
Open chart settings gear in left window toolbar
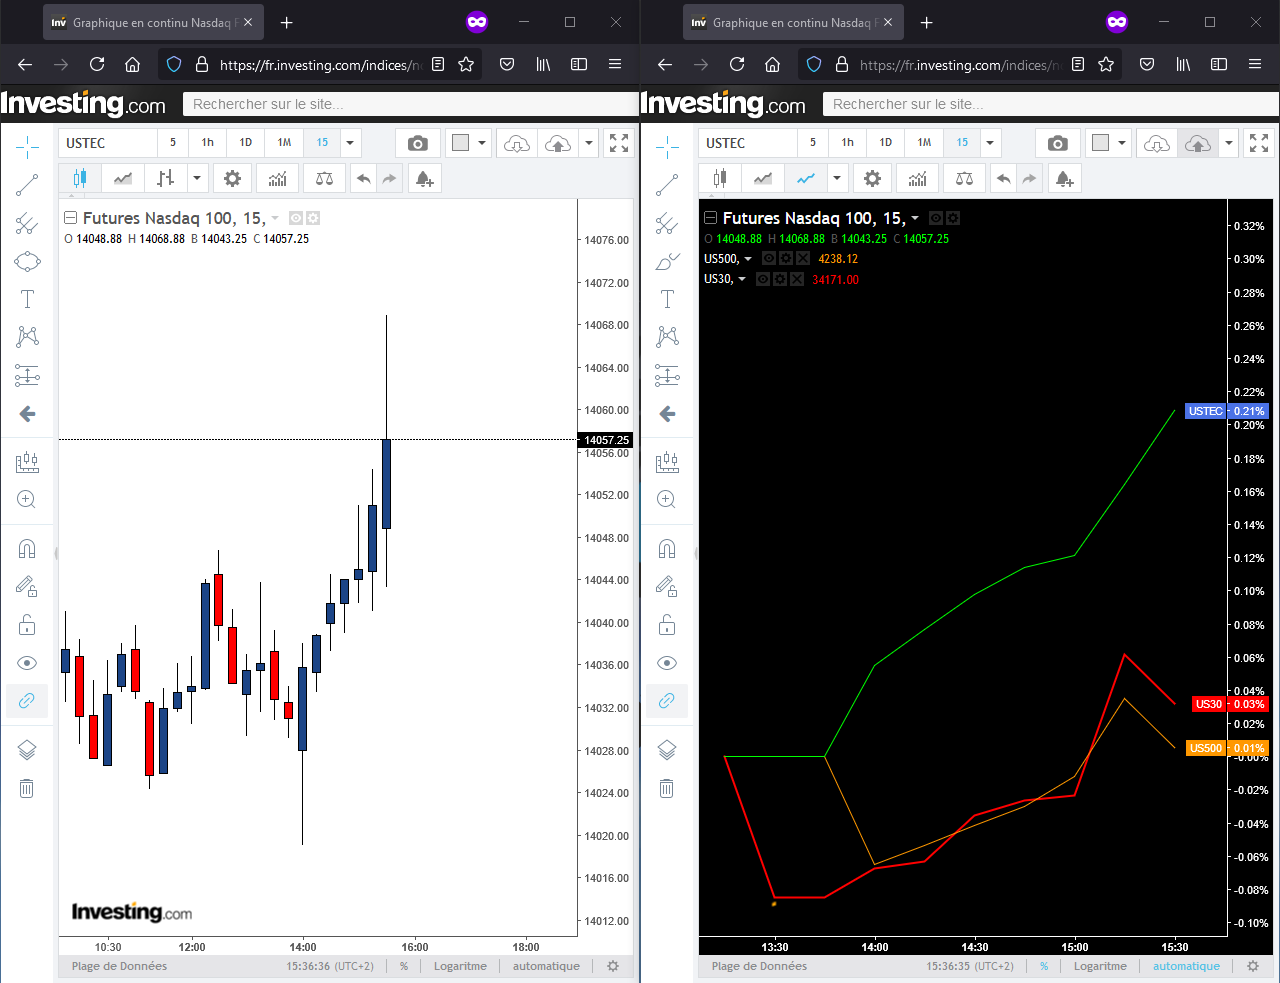(232, 179)
